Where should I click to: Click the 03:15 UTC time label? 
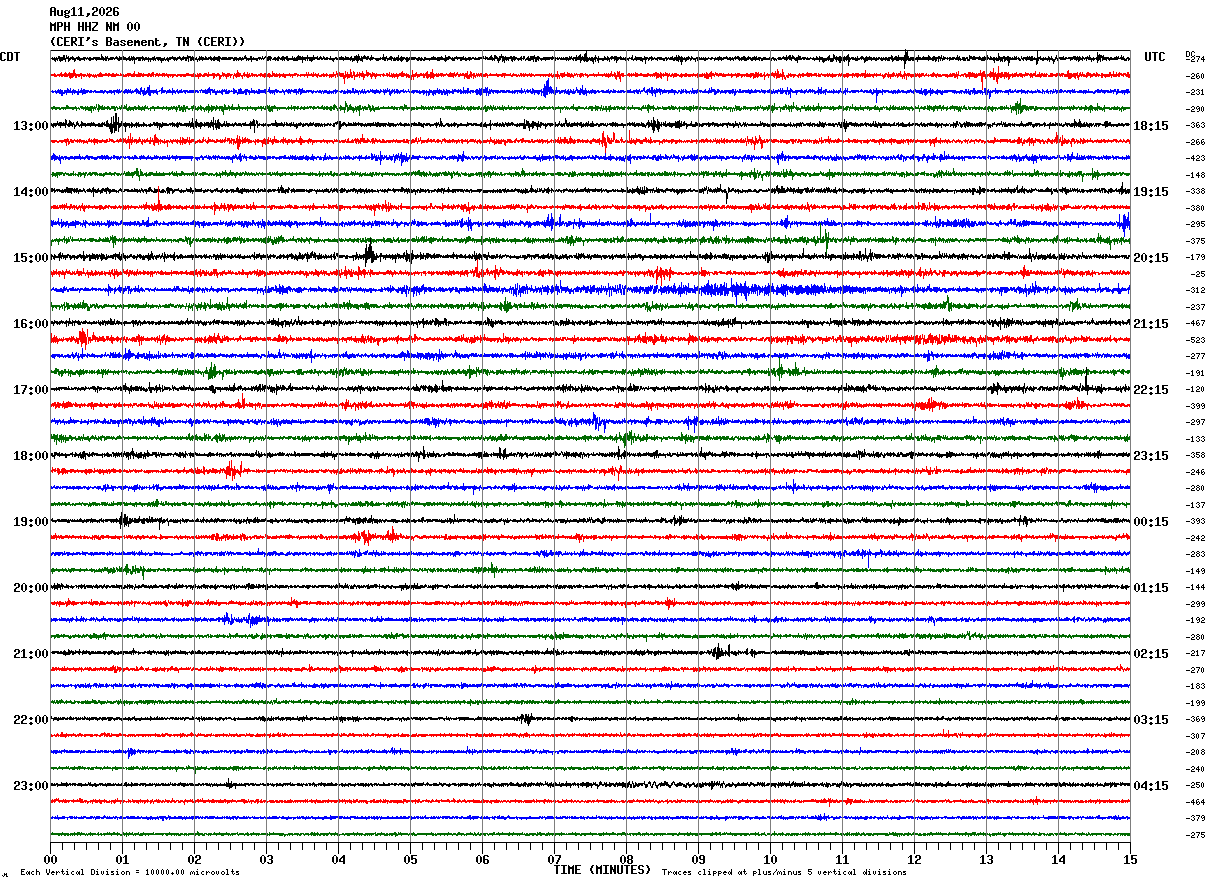1151,720
